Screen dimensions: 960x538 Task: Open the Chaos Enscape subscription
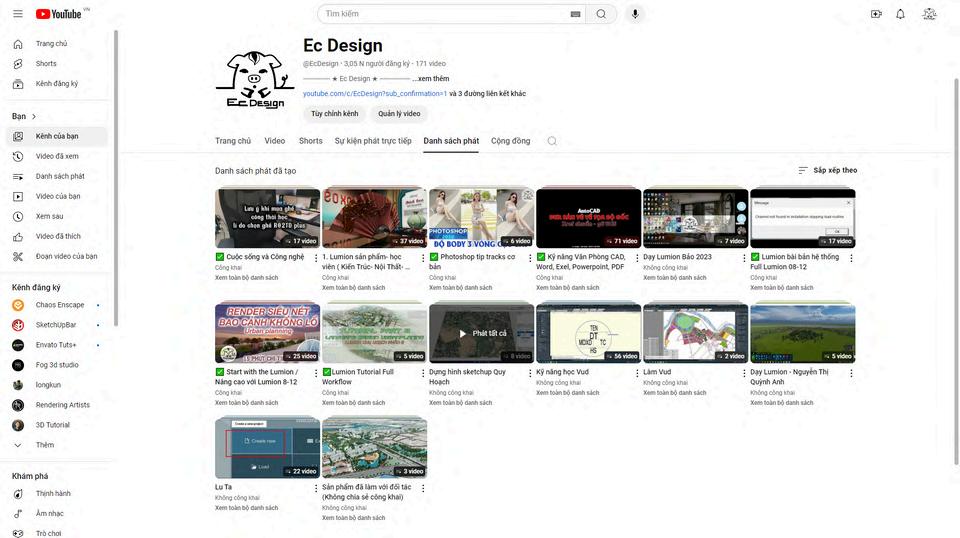(57, 305)
